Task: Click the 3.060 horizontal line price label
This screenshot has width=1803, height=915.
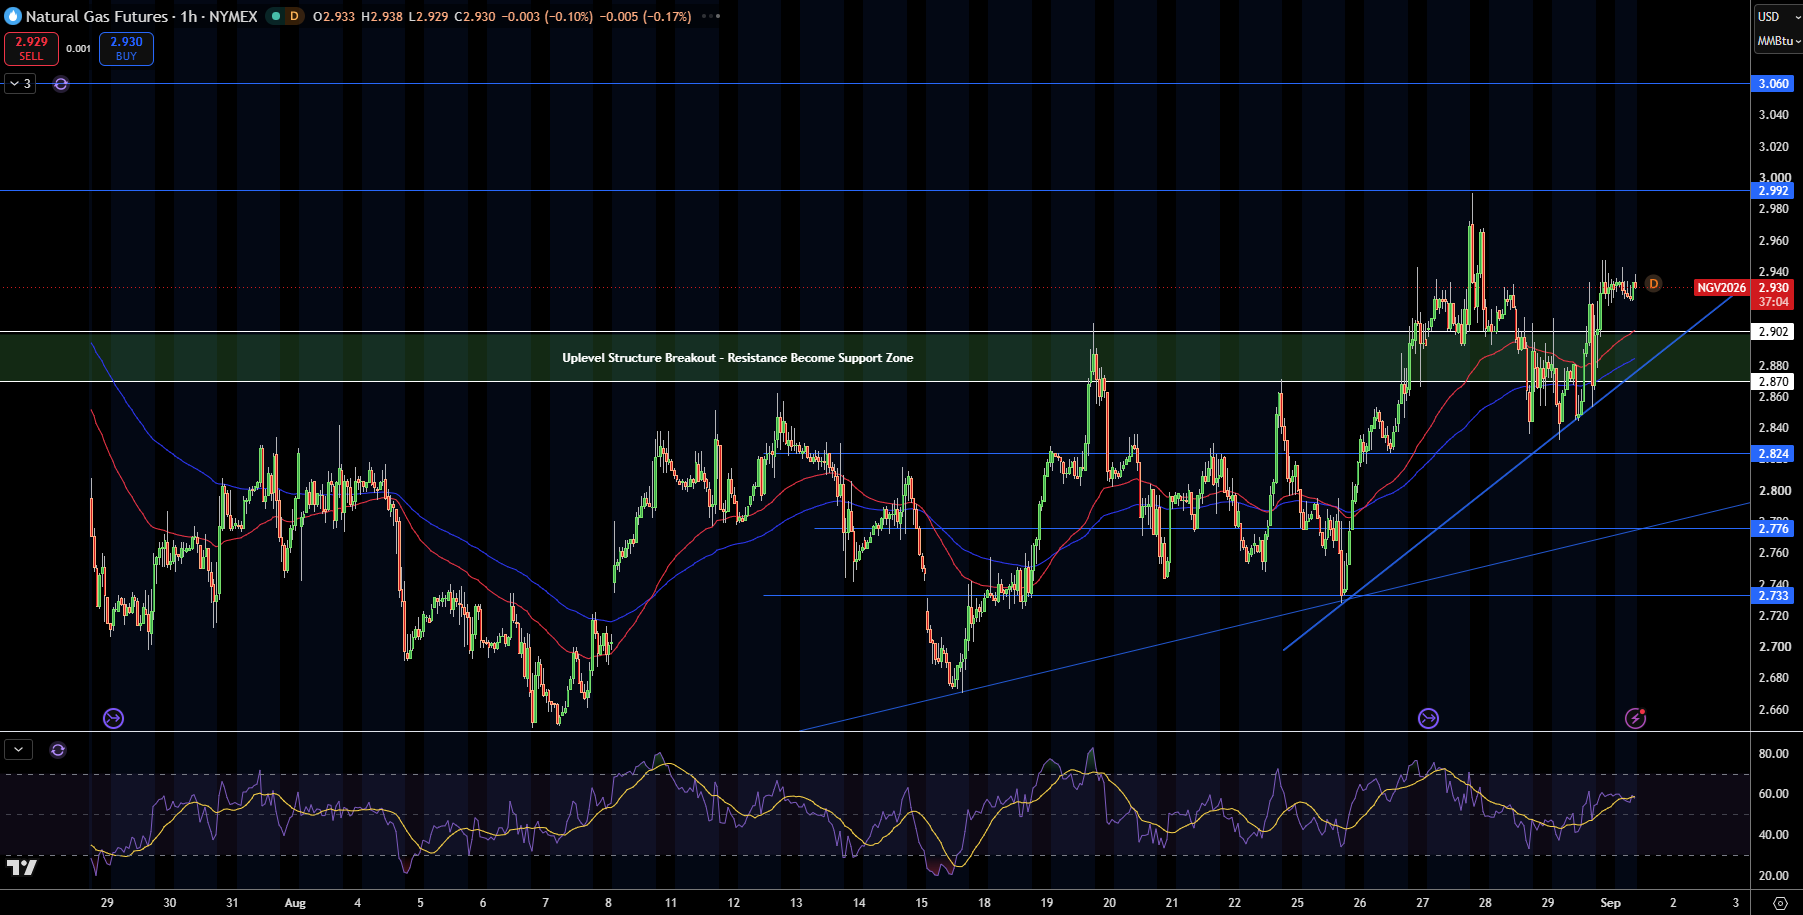Action: (x=1774, y=84)
